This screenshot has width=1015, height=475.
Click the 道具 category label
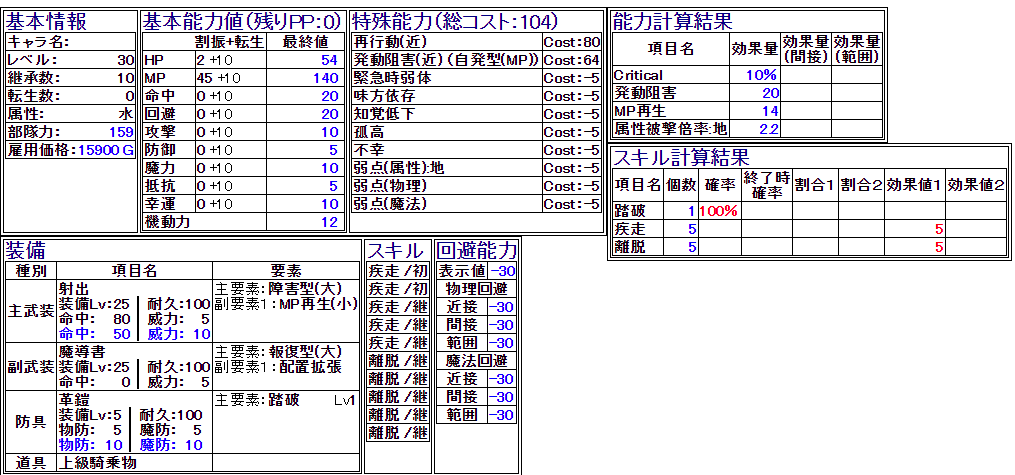coord(30,463)
